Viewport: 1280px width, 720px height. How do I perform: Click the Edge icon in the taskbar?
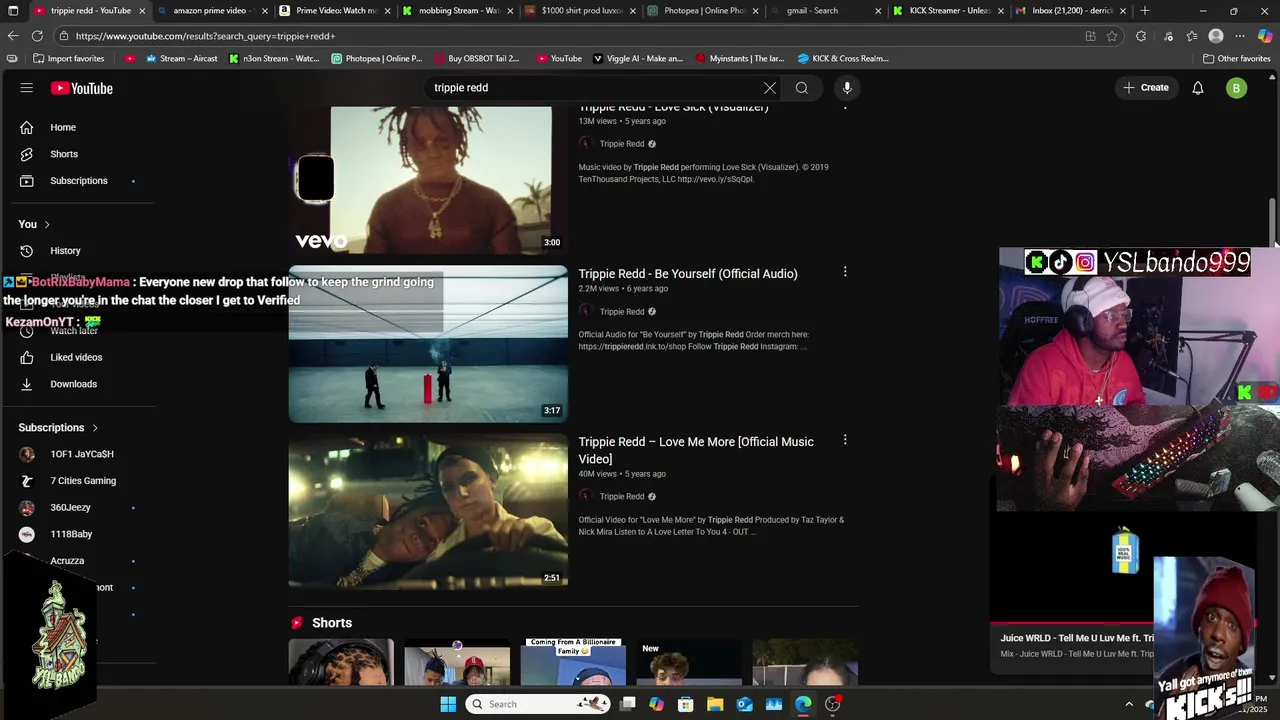tap(804, 704)
